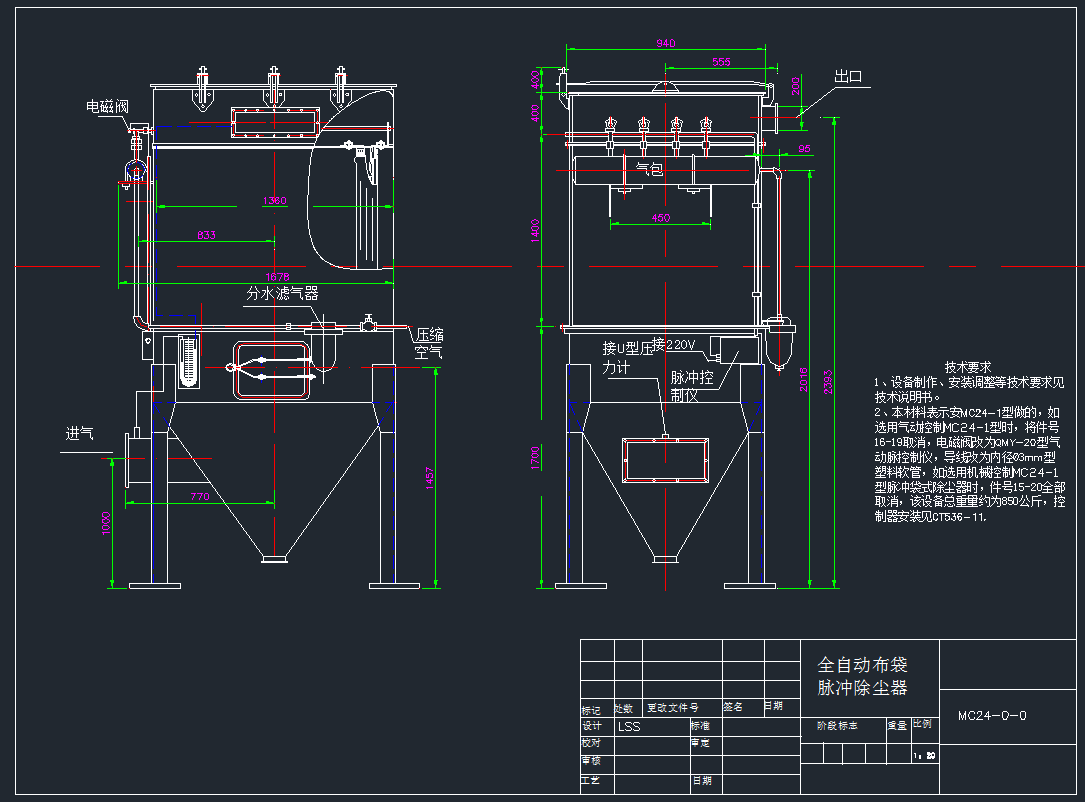Select the '接U型压力计' annotation

point(628,358)
